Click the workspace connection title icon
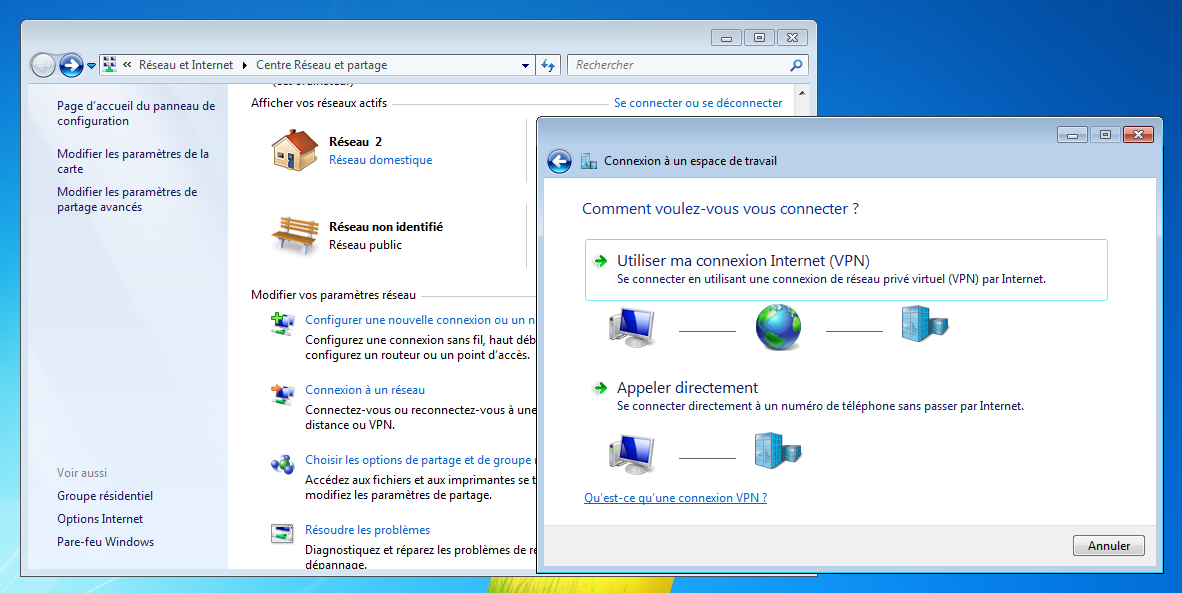Viewport: 1182px width, 593px height. (589, 160)
